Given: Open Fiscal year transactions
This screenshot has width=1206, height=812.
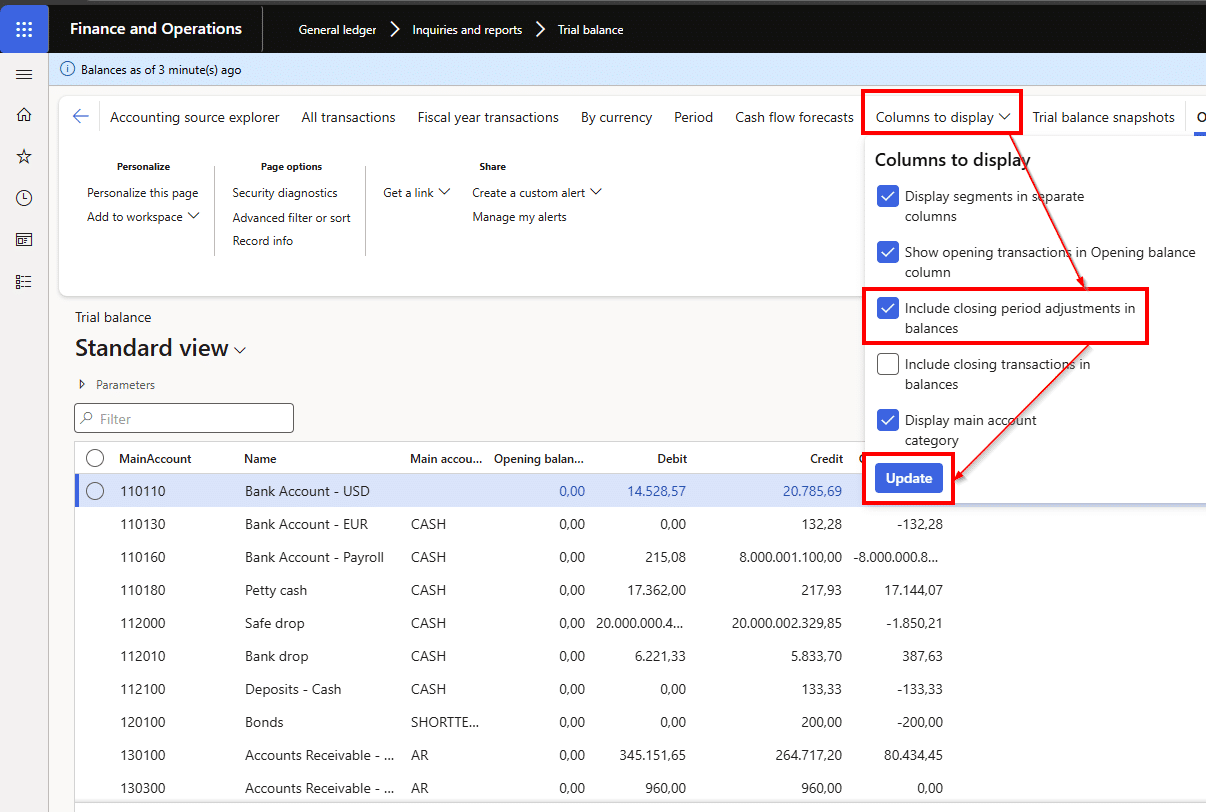Looking at the screenshot, I should [x=488, y=117].
